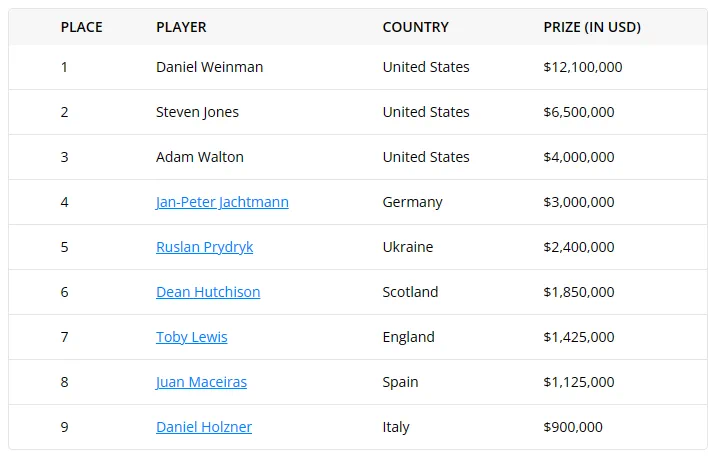Click the COUNTRY column header
Viewport: 717px width, 459px height.
(415, 27)
